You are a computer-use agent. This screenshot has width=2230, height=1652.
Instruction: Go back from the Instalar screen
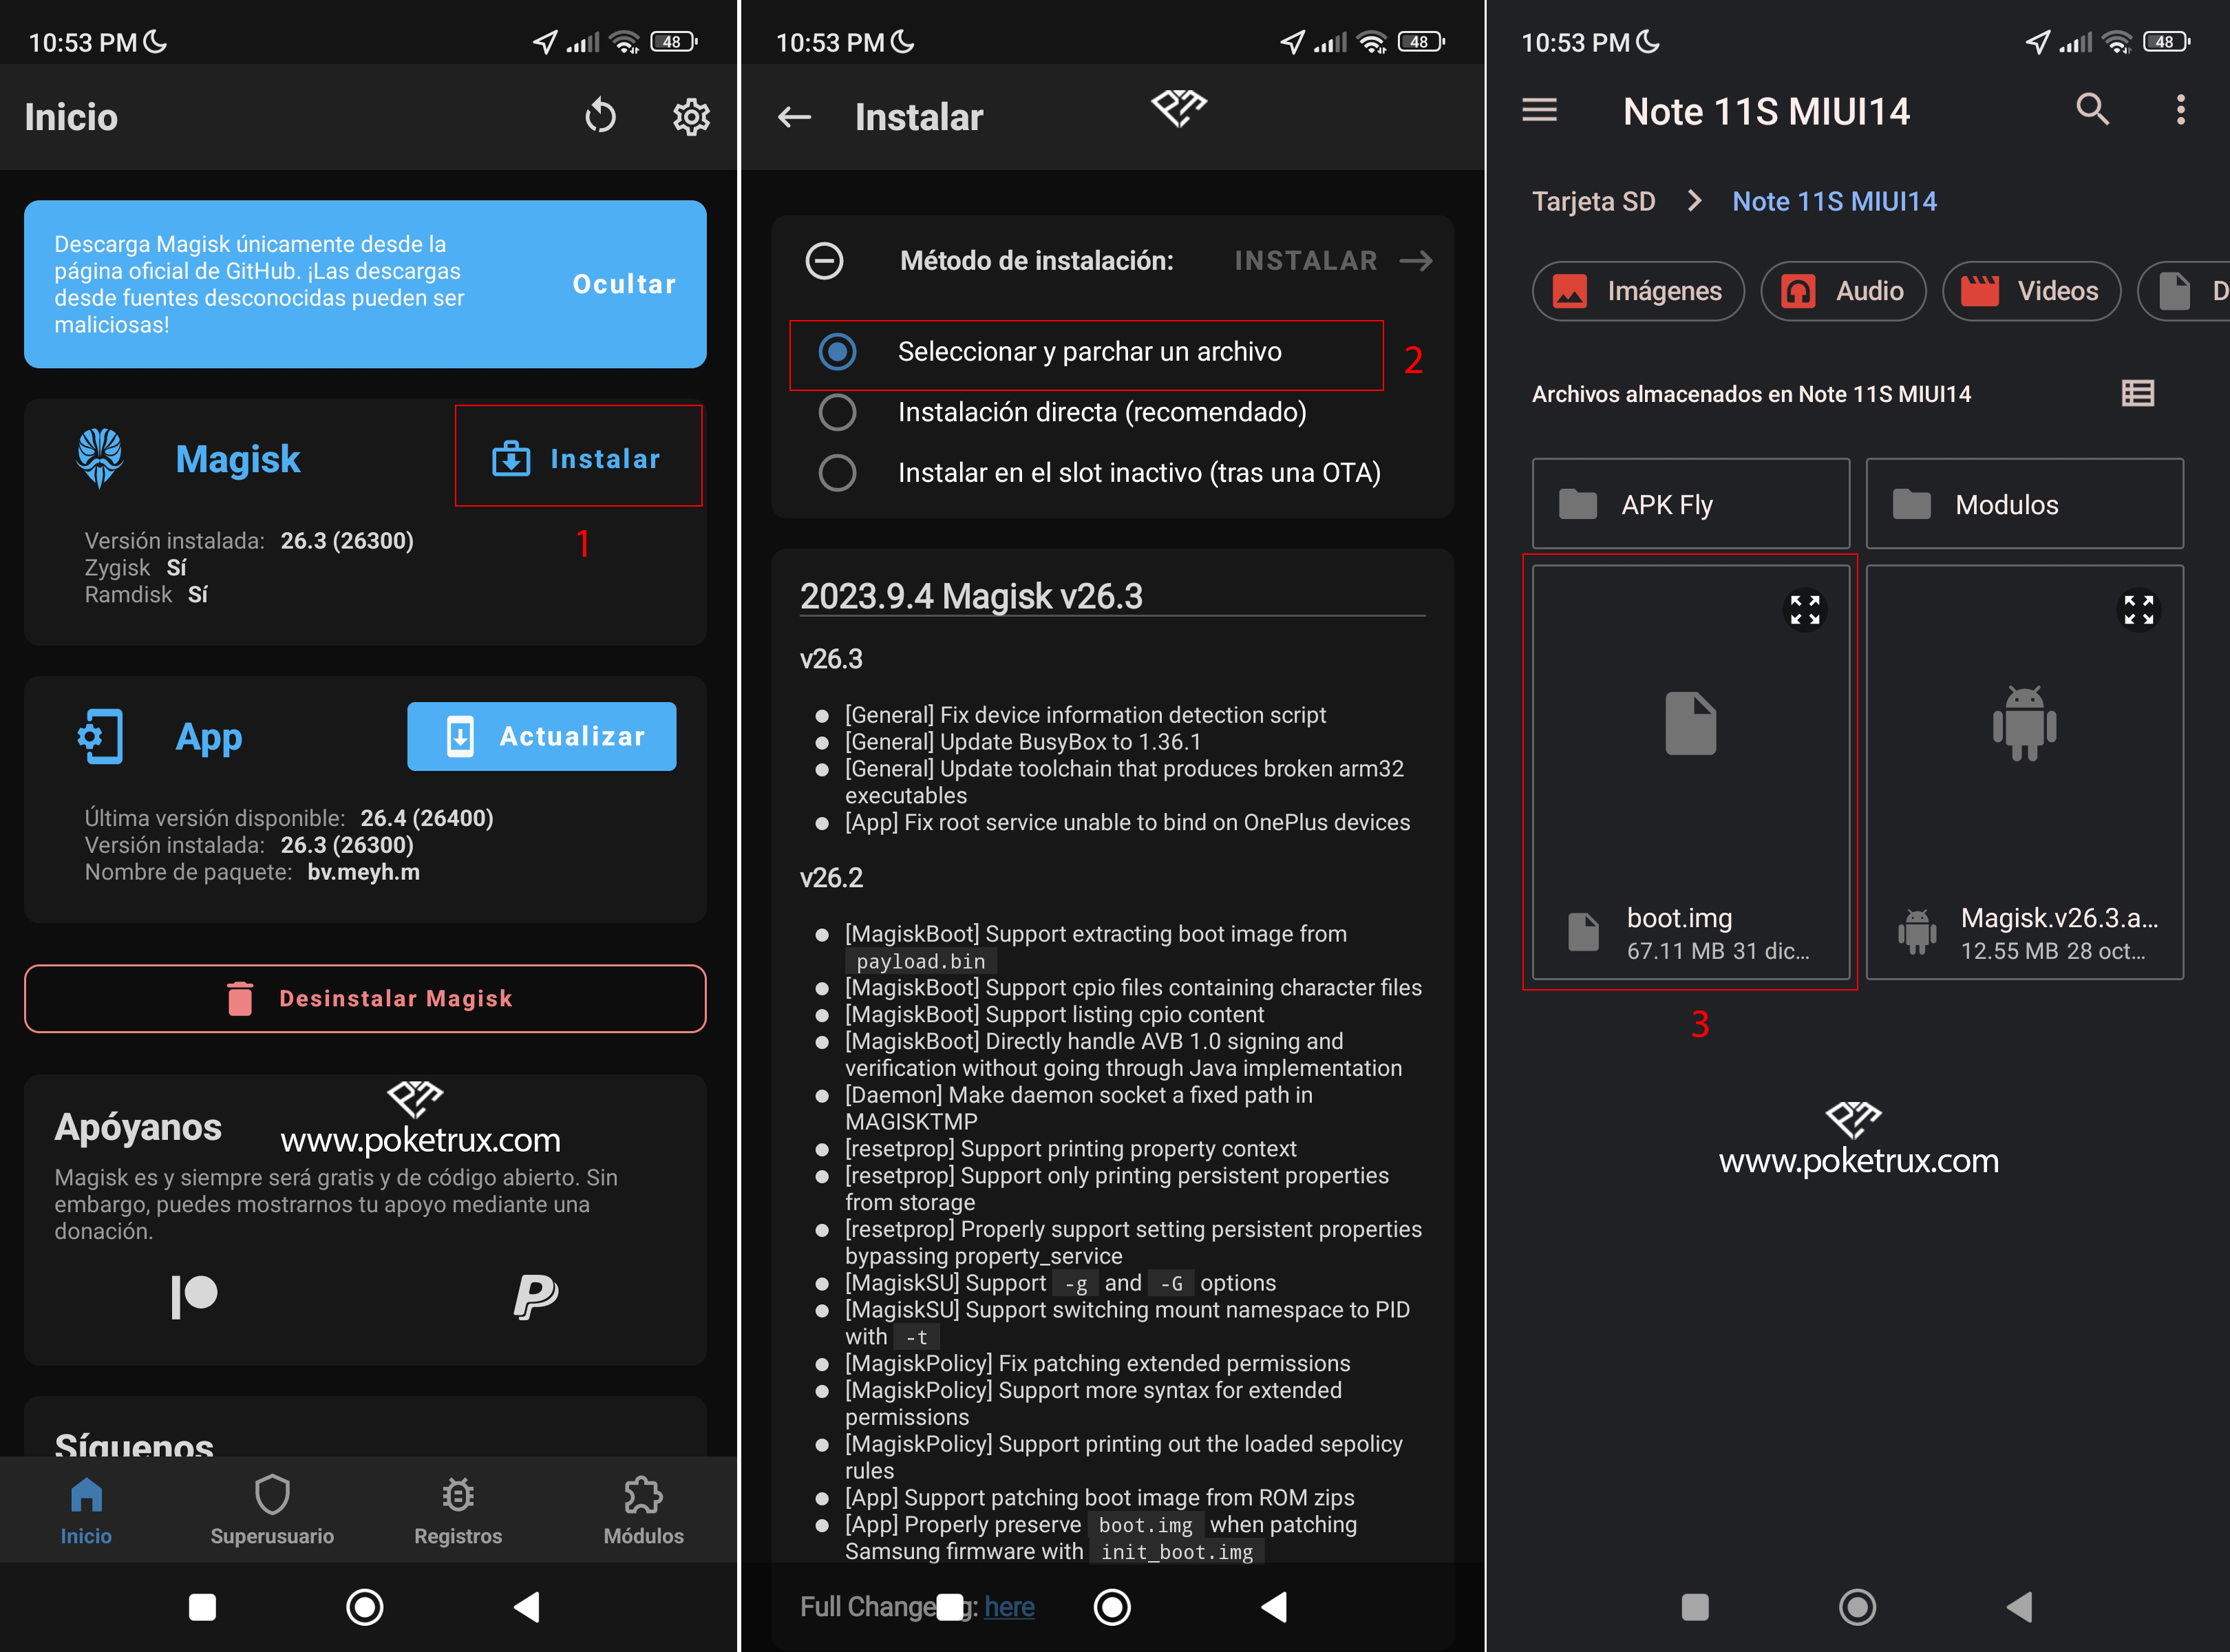(794, 117)
